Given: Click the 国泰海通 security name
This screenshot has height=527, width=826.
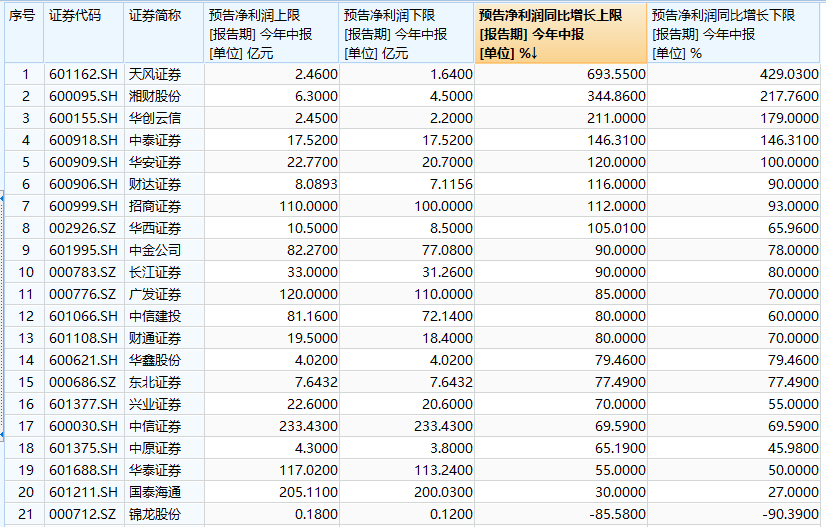Looking at the screenshot, I should pos(164,492).
